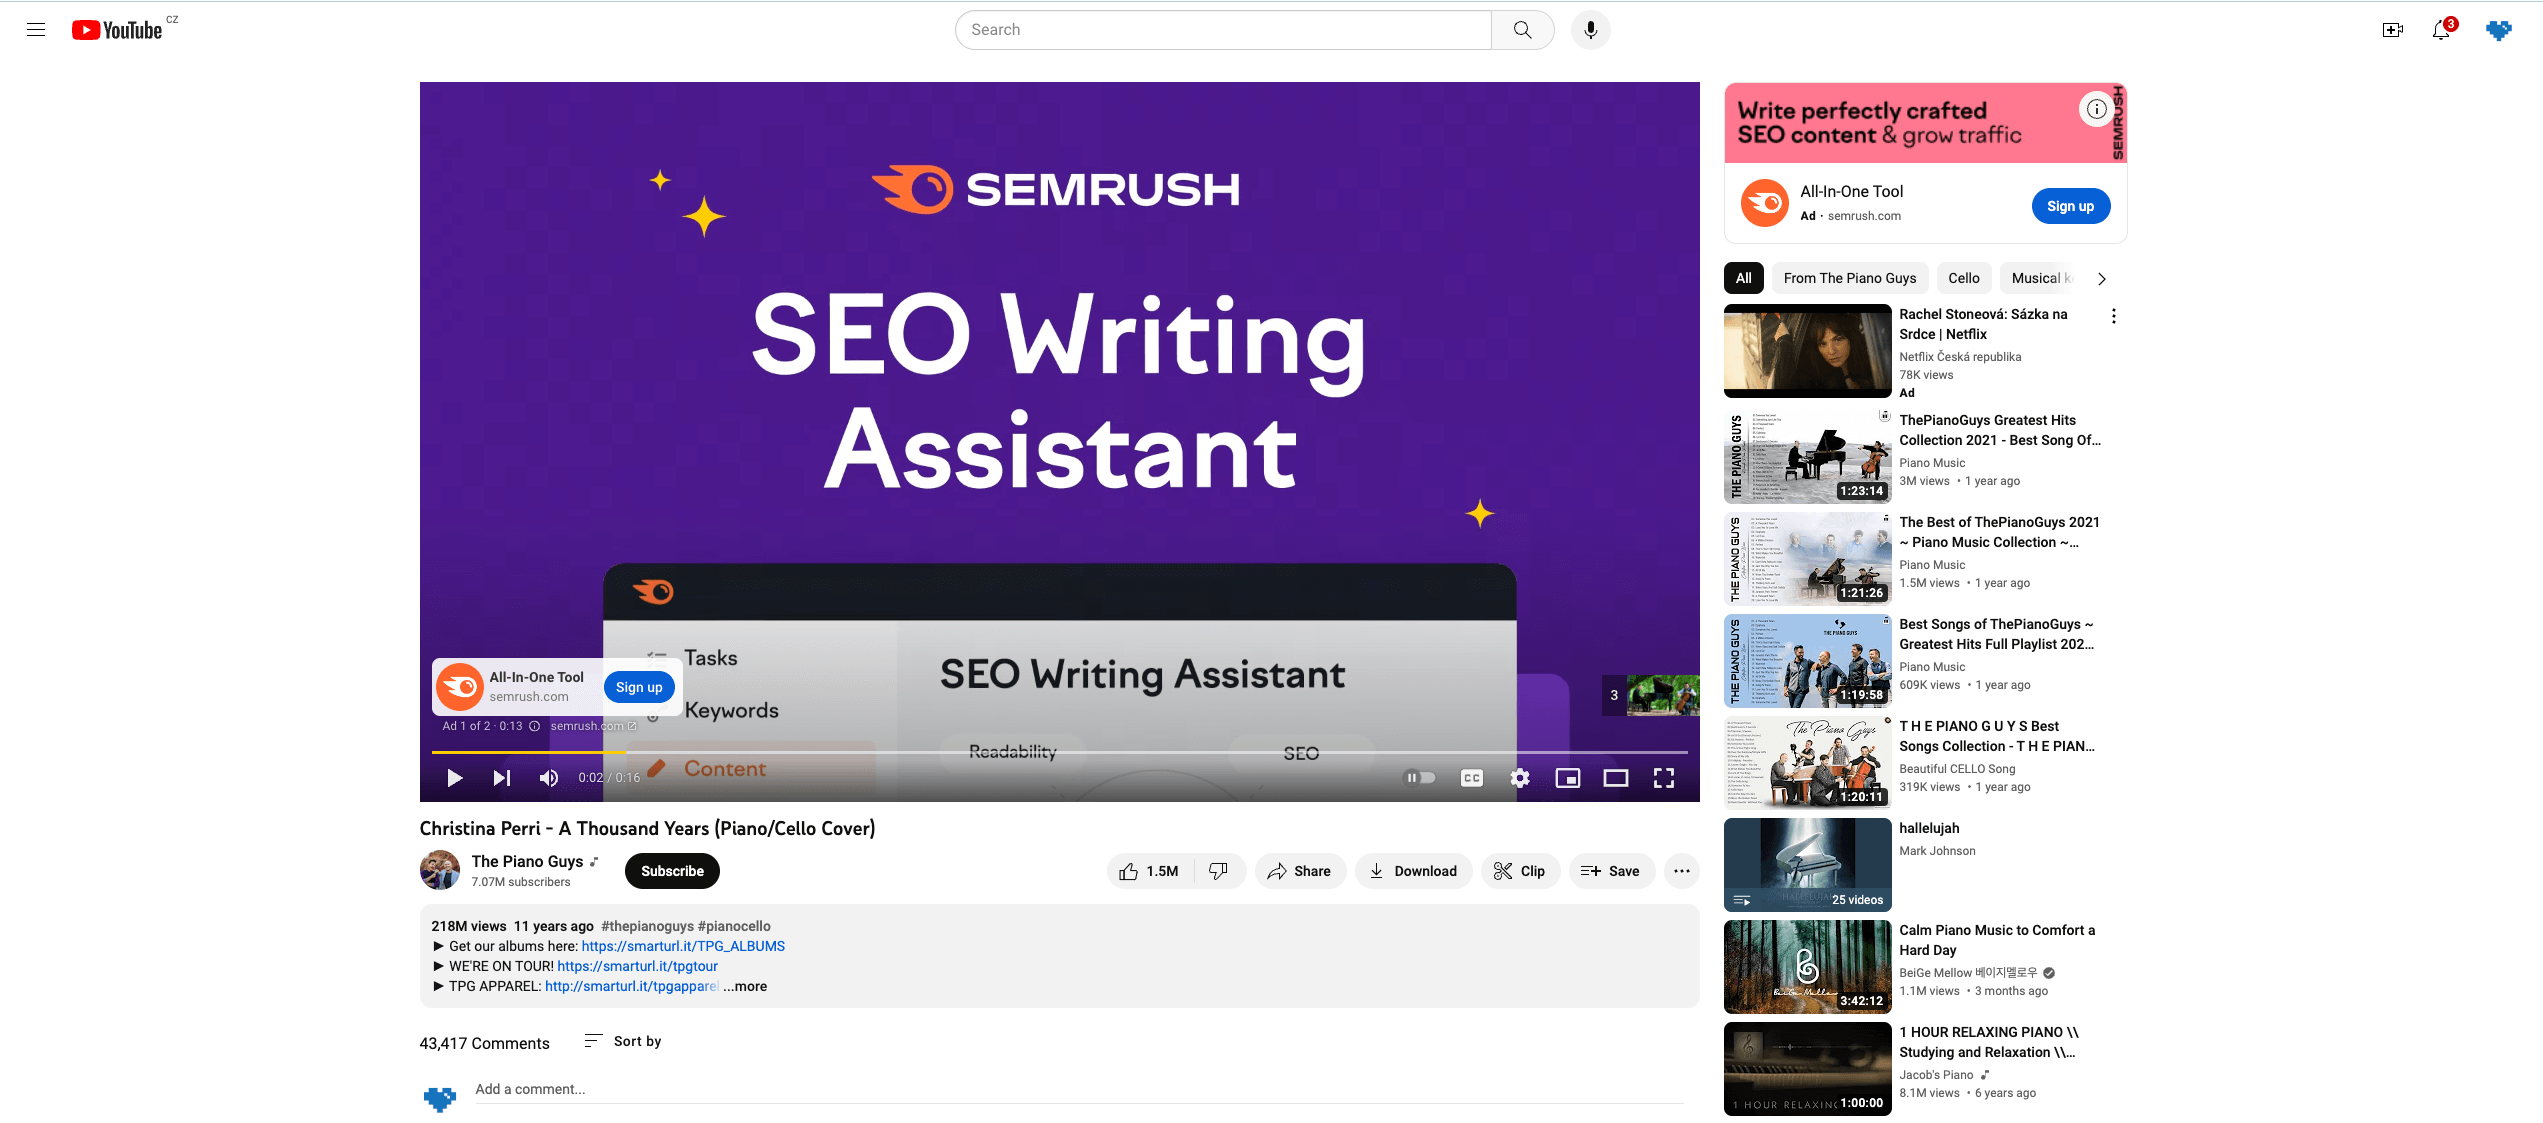Viewport: 2543px width, 1123px height.
Task: Open notifications bell
Action: 2441,30
